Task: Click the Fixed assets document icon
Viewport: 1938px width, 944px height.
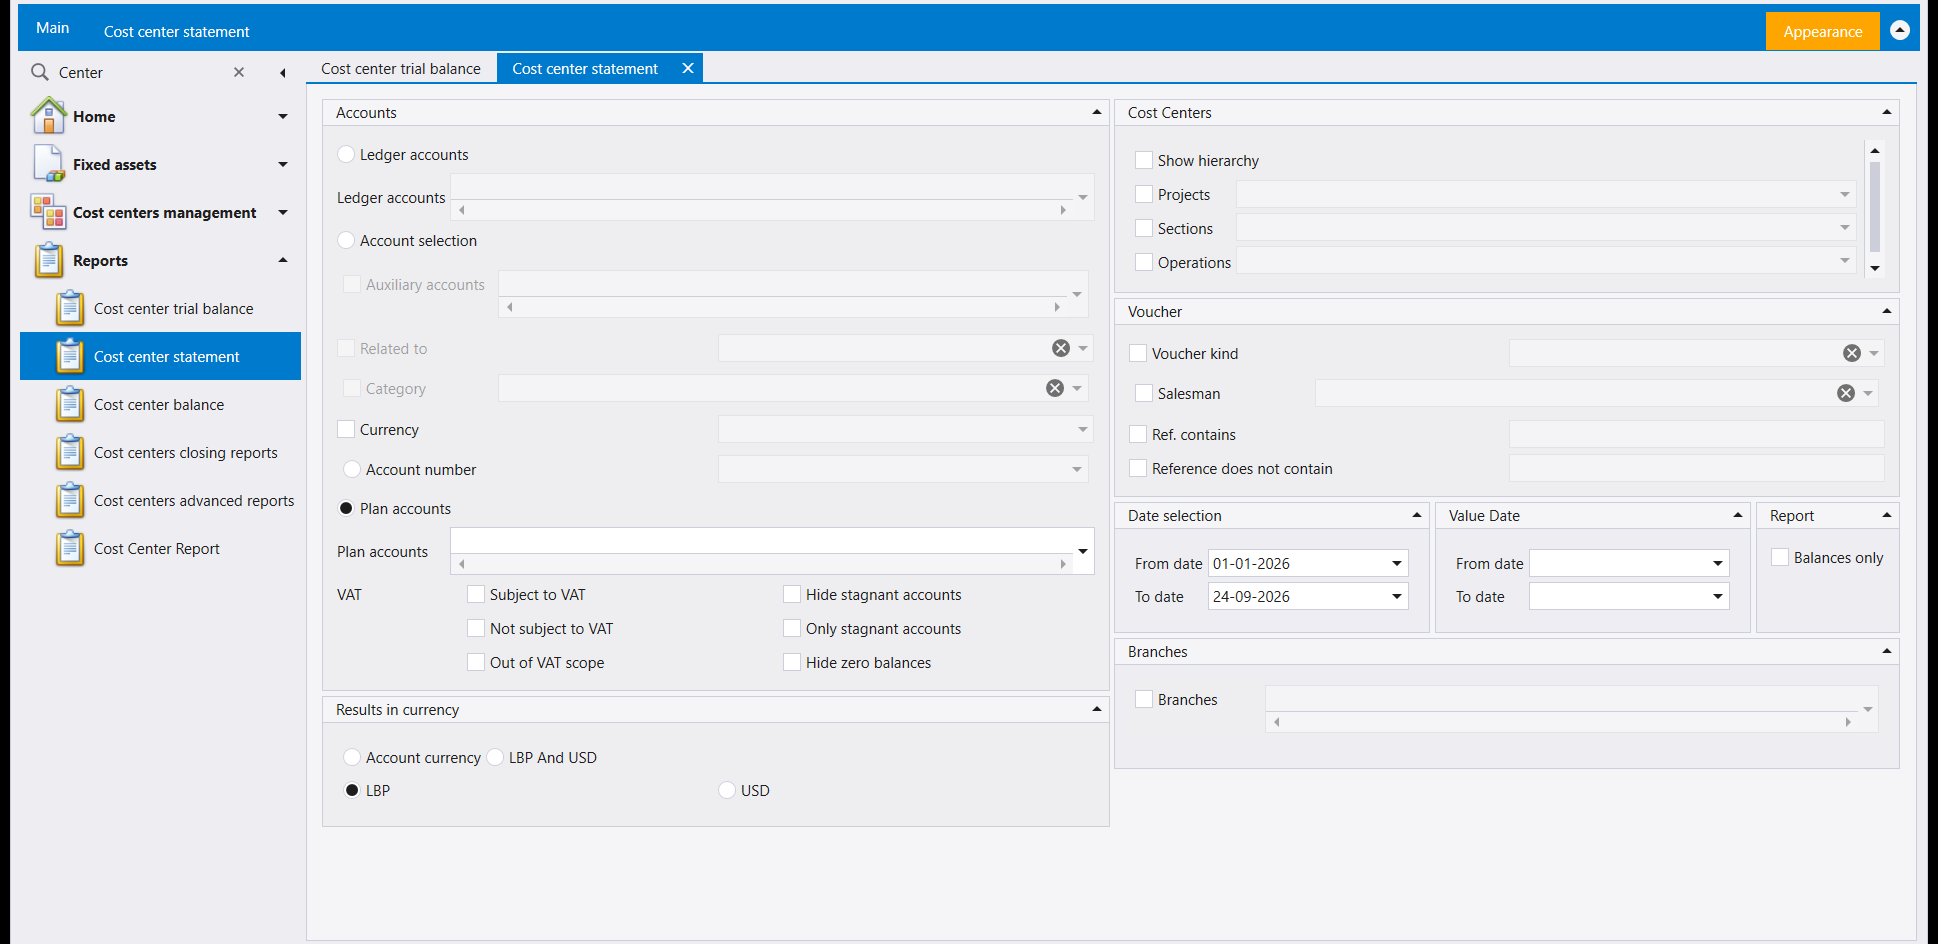Action: tap(48, 164)
